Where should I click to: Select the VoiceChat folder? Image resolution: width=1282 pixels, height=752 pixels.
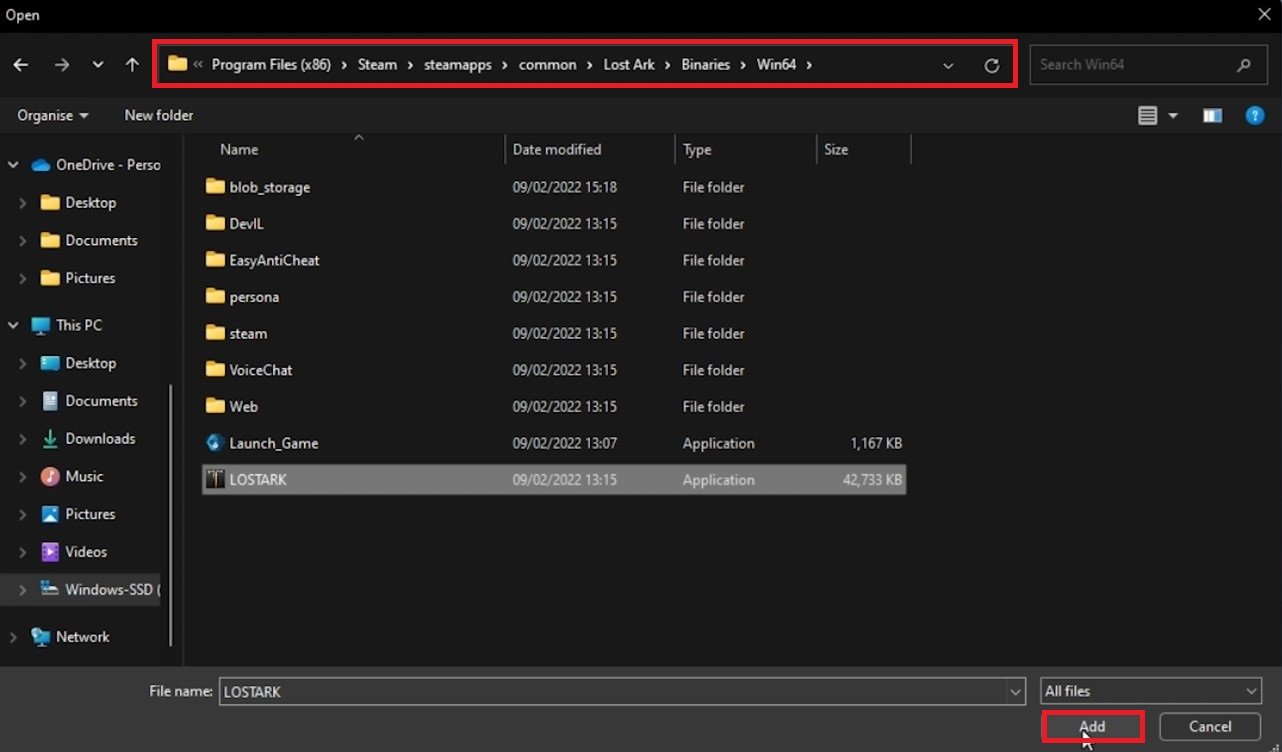(x=261, y=370)
